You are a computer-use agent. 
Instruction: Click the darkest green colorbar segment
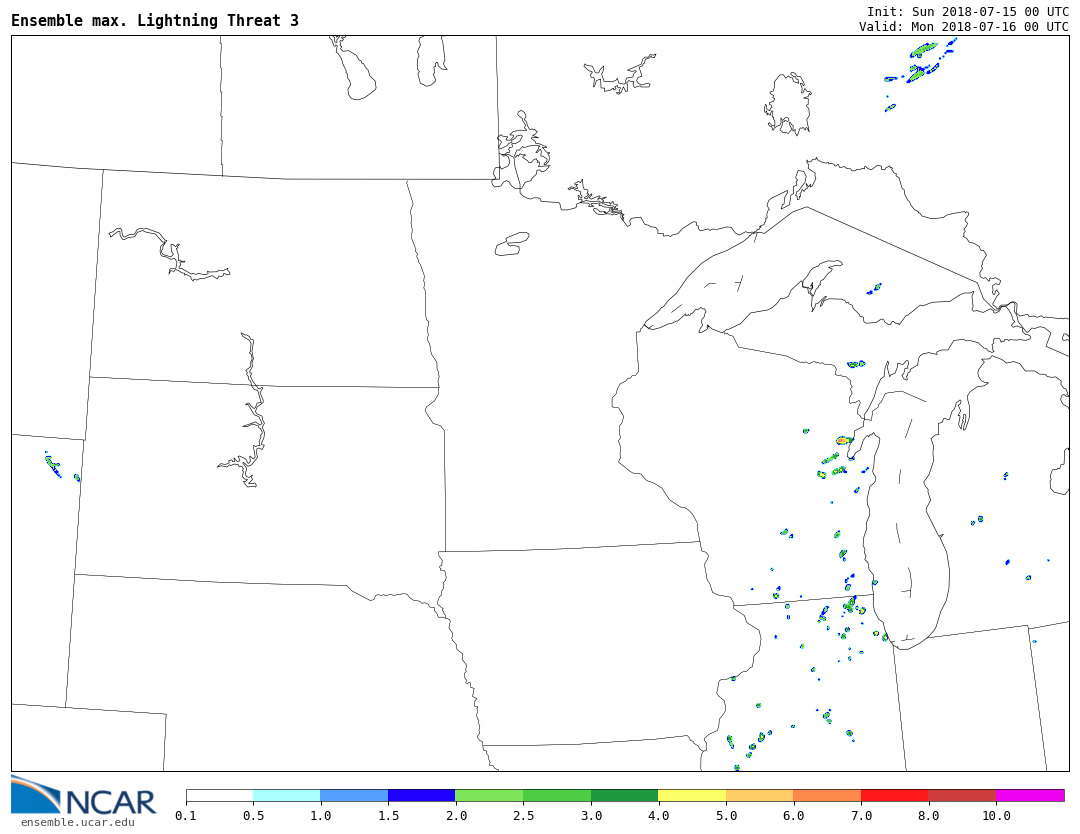point(624,796)
